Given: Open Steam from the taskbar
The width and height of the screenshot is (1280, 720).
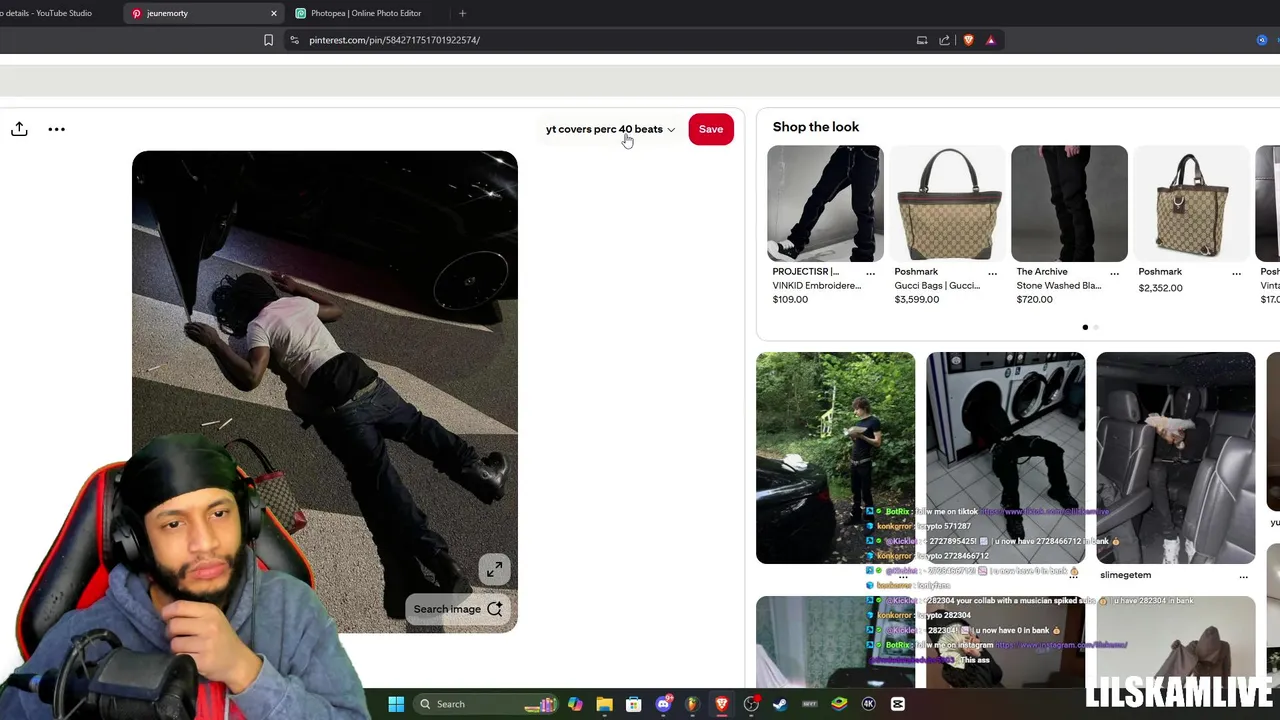Looking at the screenshot, I should (x=780, y=704).
